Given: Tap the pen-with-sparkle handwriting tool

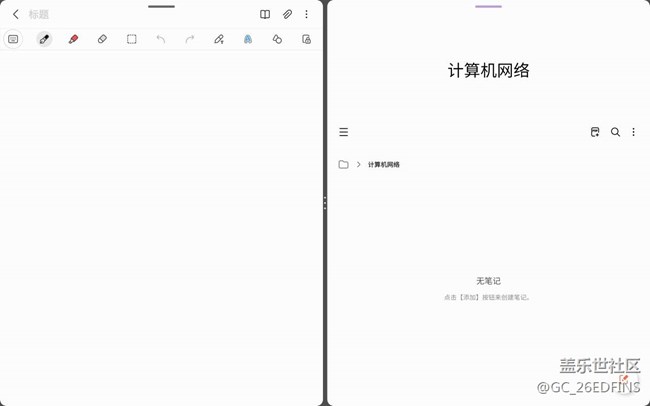Looking at the screenshot, I should (219, 39).
